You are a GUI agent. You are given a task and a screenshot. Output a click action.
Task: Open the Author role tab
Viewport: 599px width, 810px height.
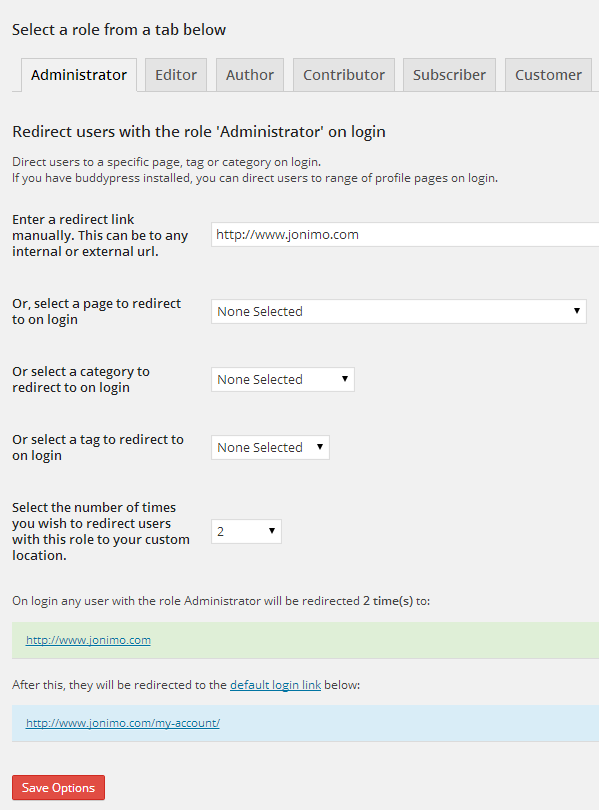coord(250,75)
